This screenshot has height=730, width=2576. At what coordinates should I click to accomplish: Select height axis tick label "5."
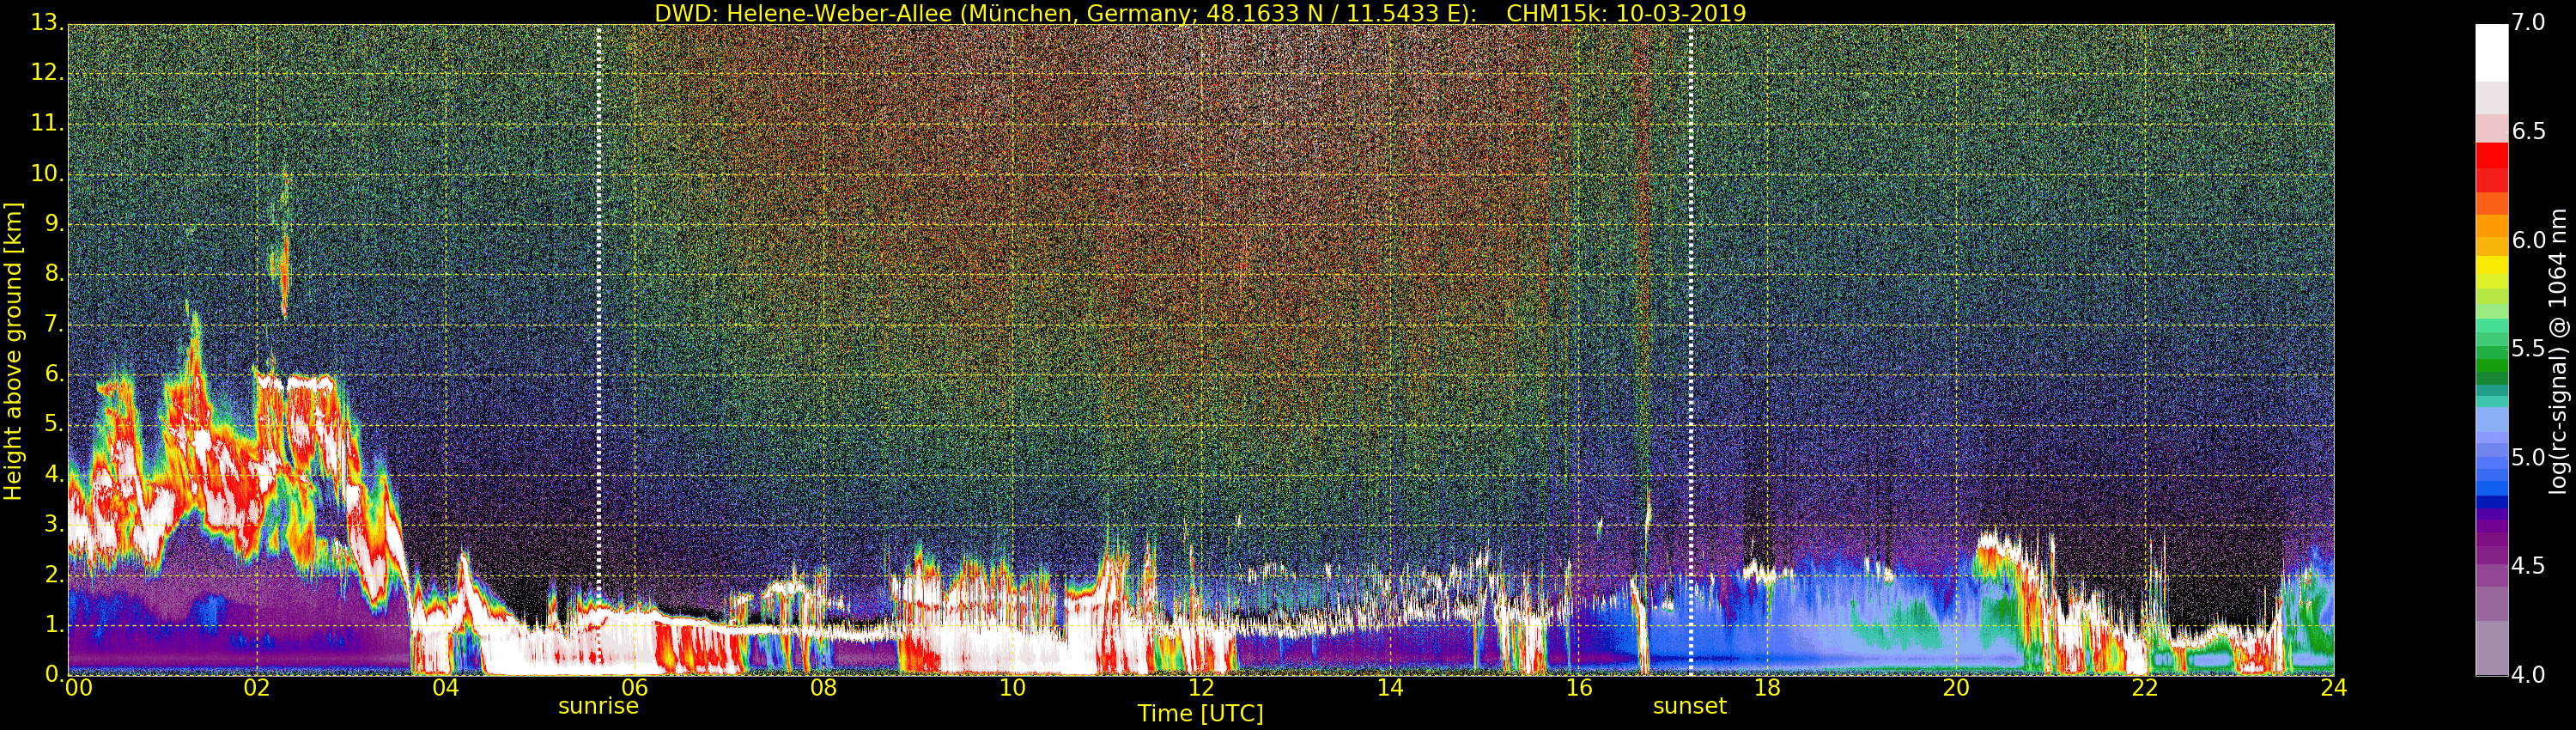[x=52, y=425]
